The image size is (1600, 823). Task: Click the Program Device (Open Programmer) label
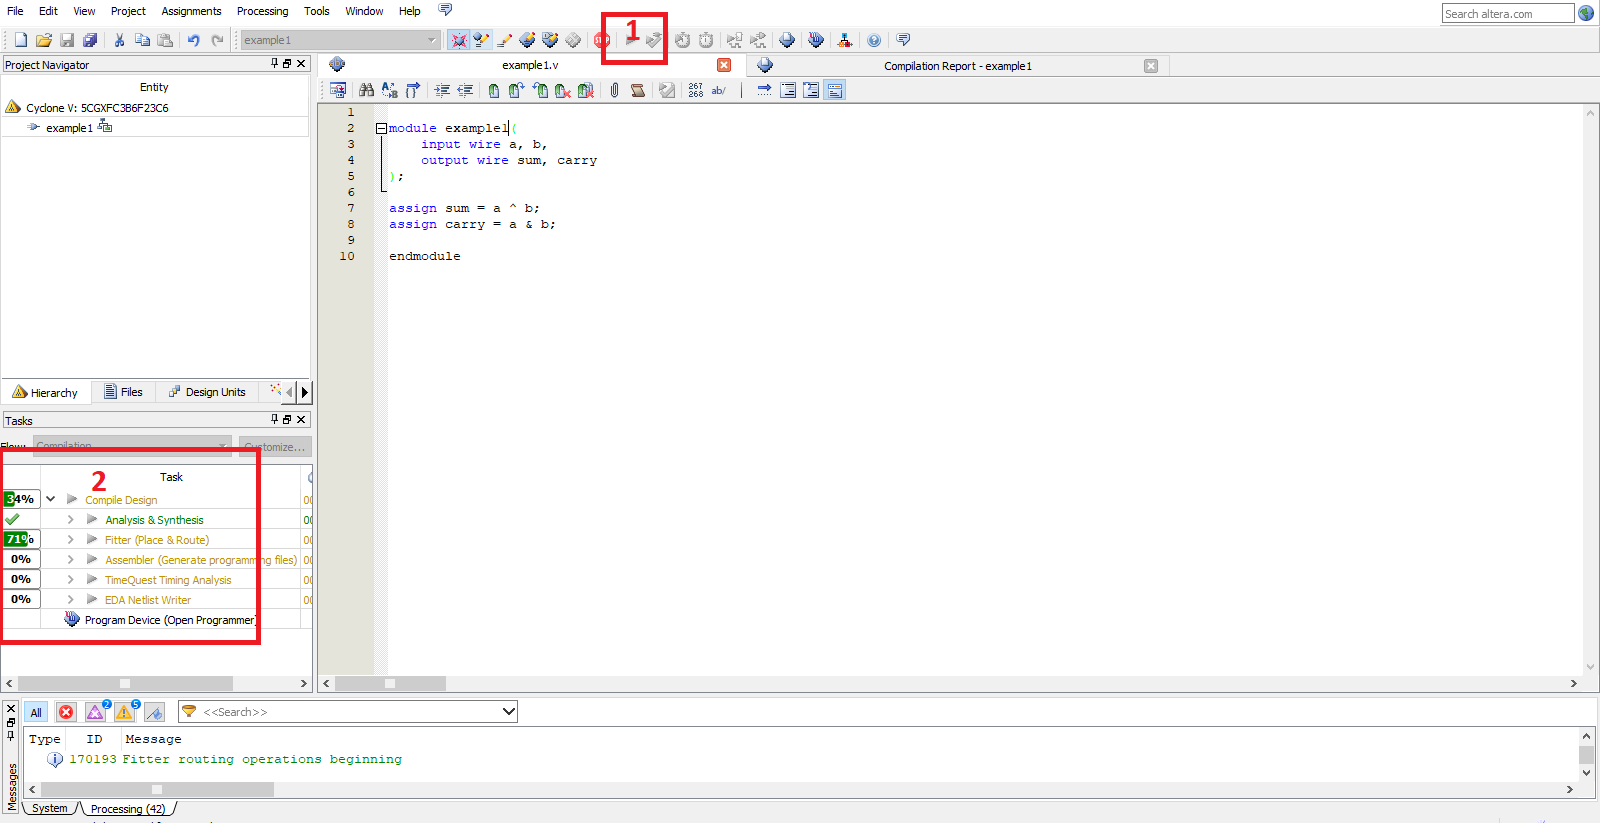[x=170, y=620]
